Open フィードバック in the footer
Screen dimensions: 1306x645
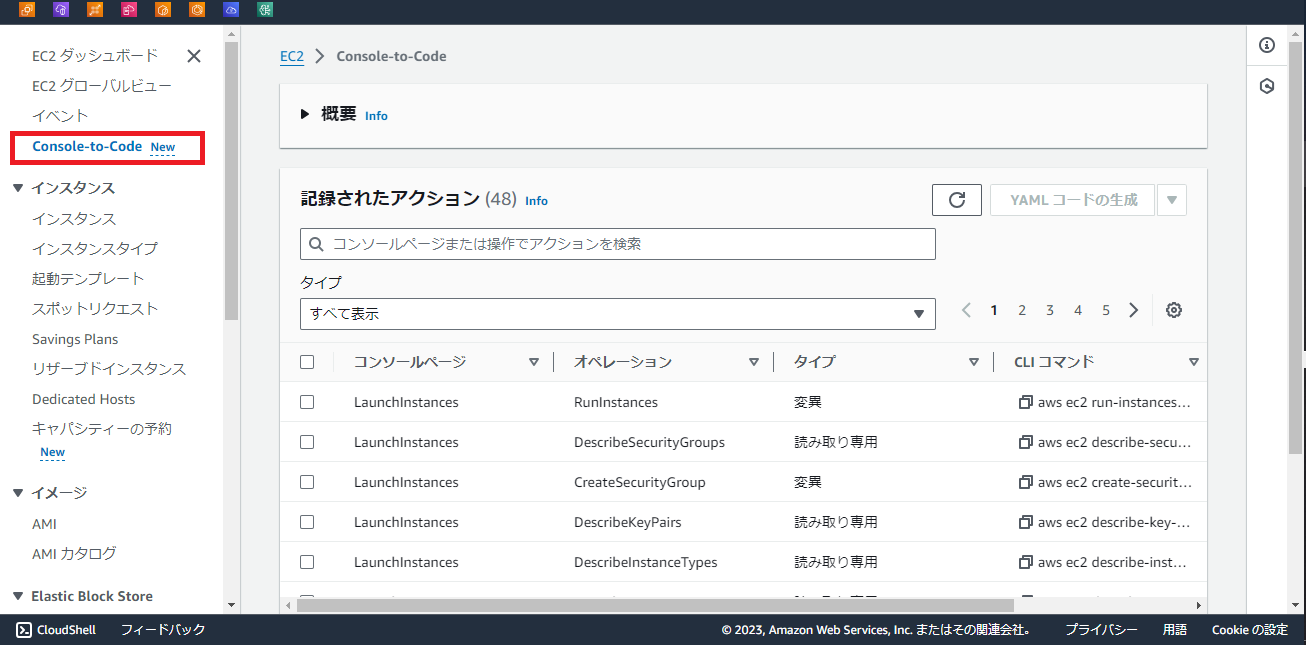pos(163,630)
